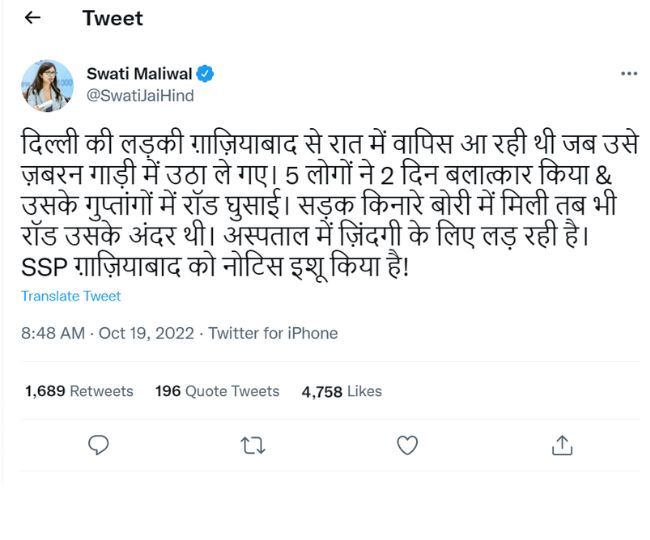The width and height of the screenshot is (650, 540).
Task: Click the Translate Tweet link
Action: tap(71, 296)
